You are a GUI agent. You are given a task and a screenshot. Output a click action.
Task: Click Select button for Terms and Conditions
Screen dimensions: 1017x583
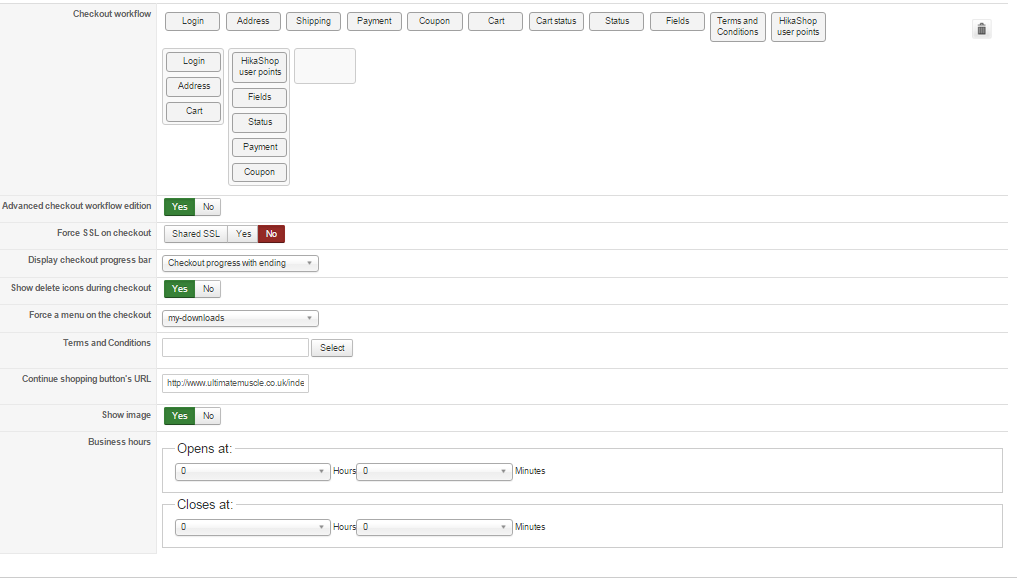click(x=332, y=348)
